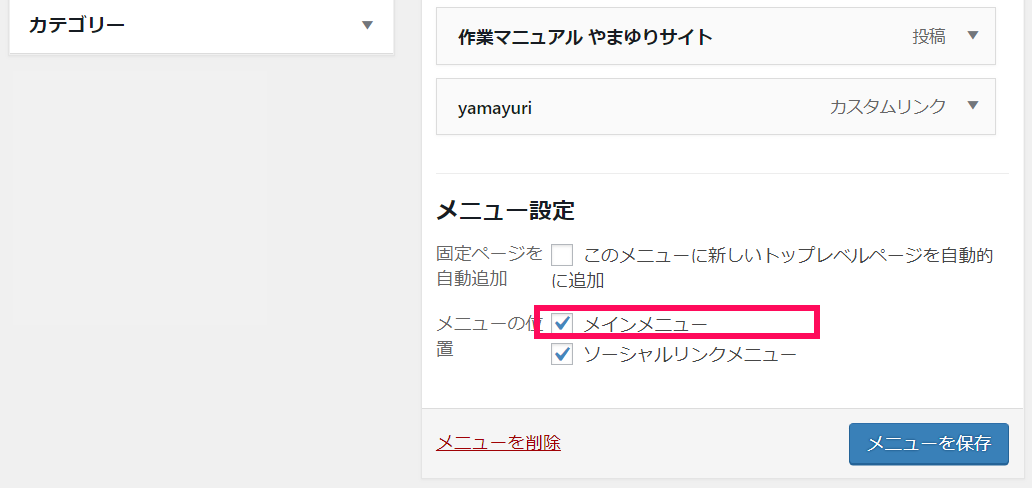
Task: Expand the 作業マニュアル やまゆりサイト item arrow
Action: point(973,36)
